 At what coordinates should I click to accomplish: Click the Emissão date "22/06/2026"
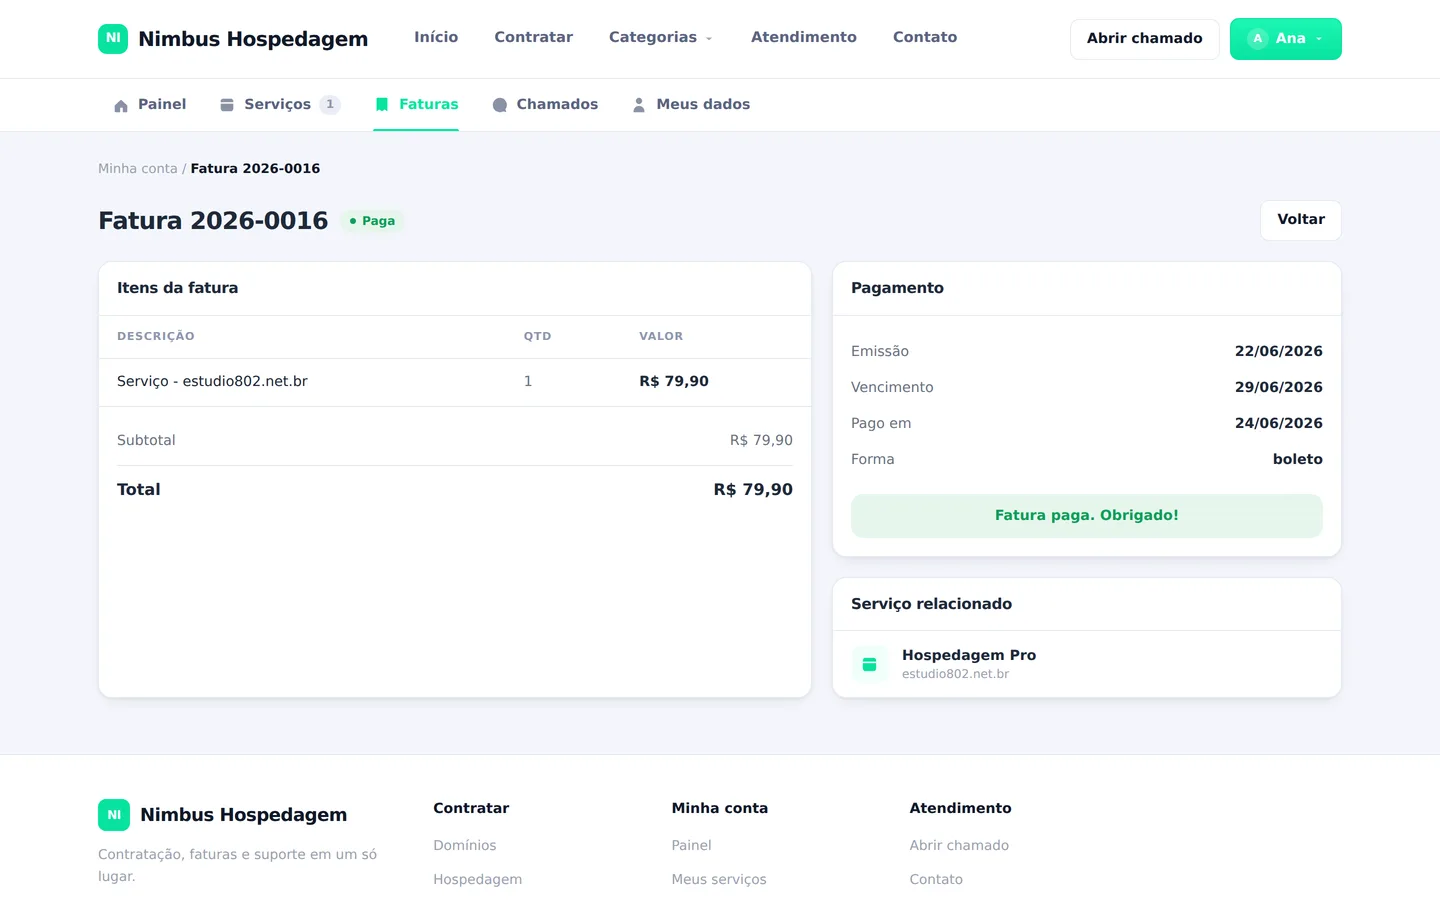pos(1279,352)
